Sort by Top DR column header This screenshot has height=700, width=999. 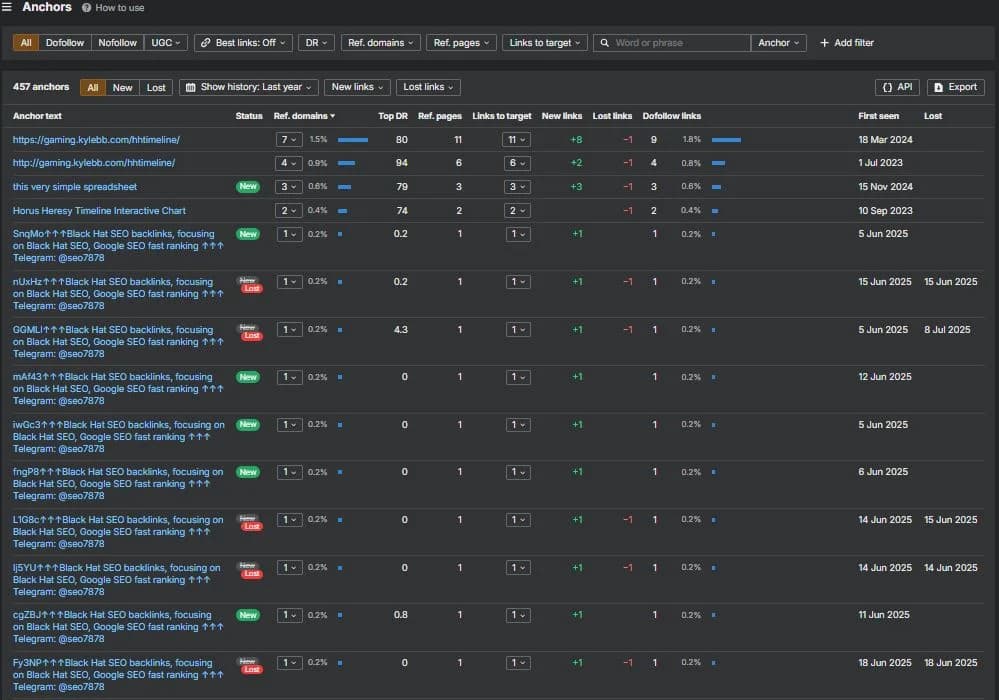[393, 116]
